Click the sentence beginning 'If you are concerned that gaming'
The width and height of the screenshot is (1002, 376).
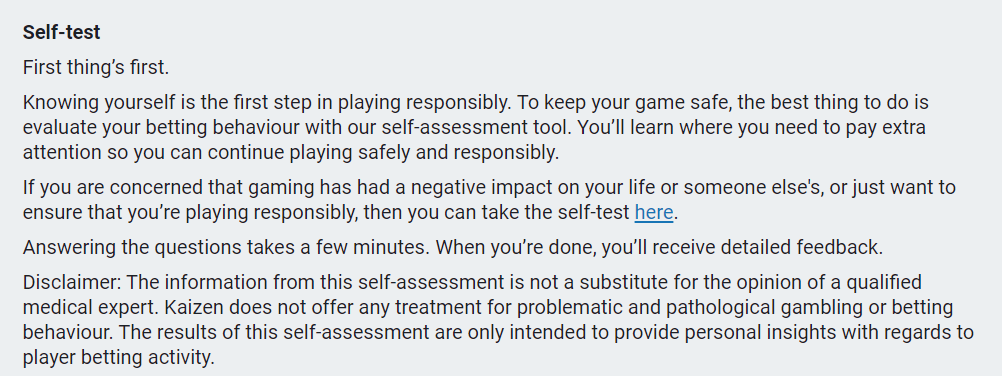[489, 200]
